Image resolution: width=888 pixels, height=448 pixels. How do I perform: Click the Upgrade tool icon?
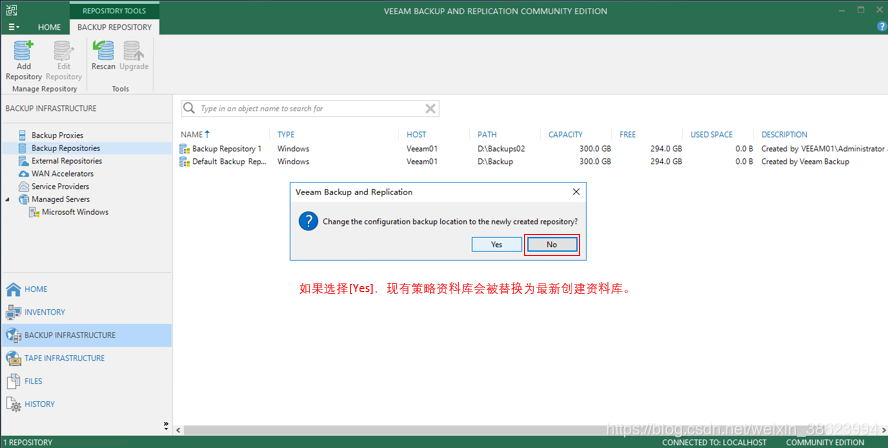[x=134, y=50]
